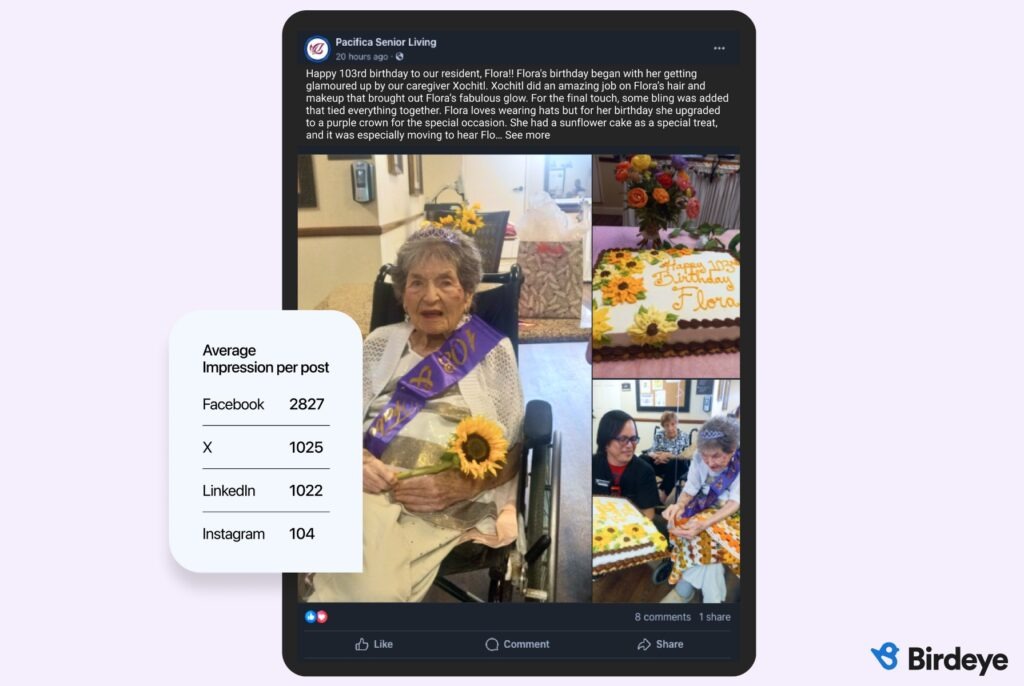The width and height of the screenshot is (1024, 686).
Task: View the 8 comments link
Action: click(662, 617)
